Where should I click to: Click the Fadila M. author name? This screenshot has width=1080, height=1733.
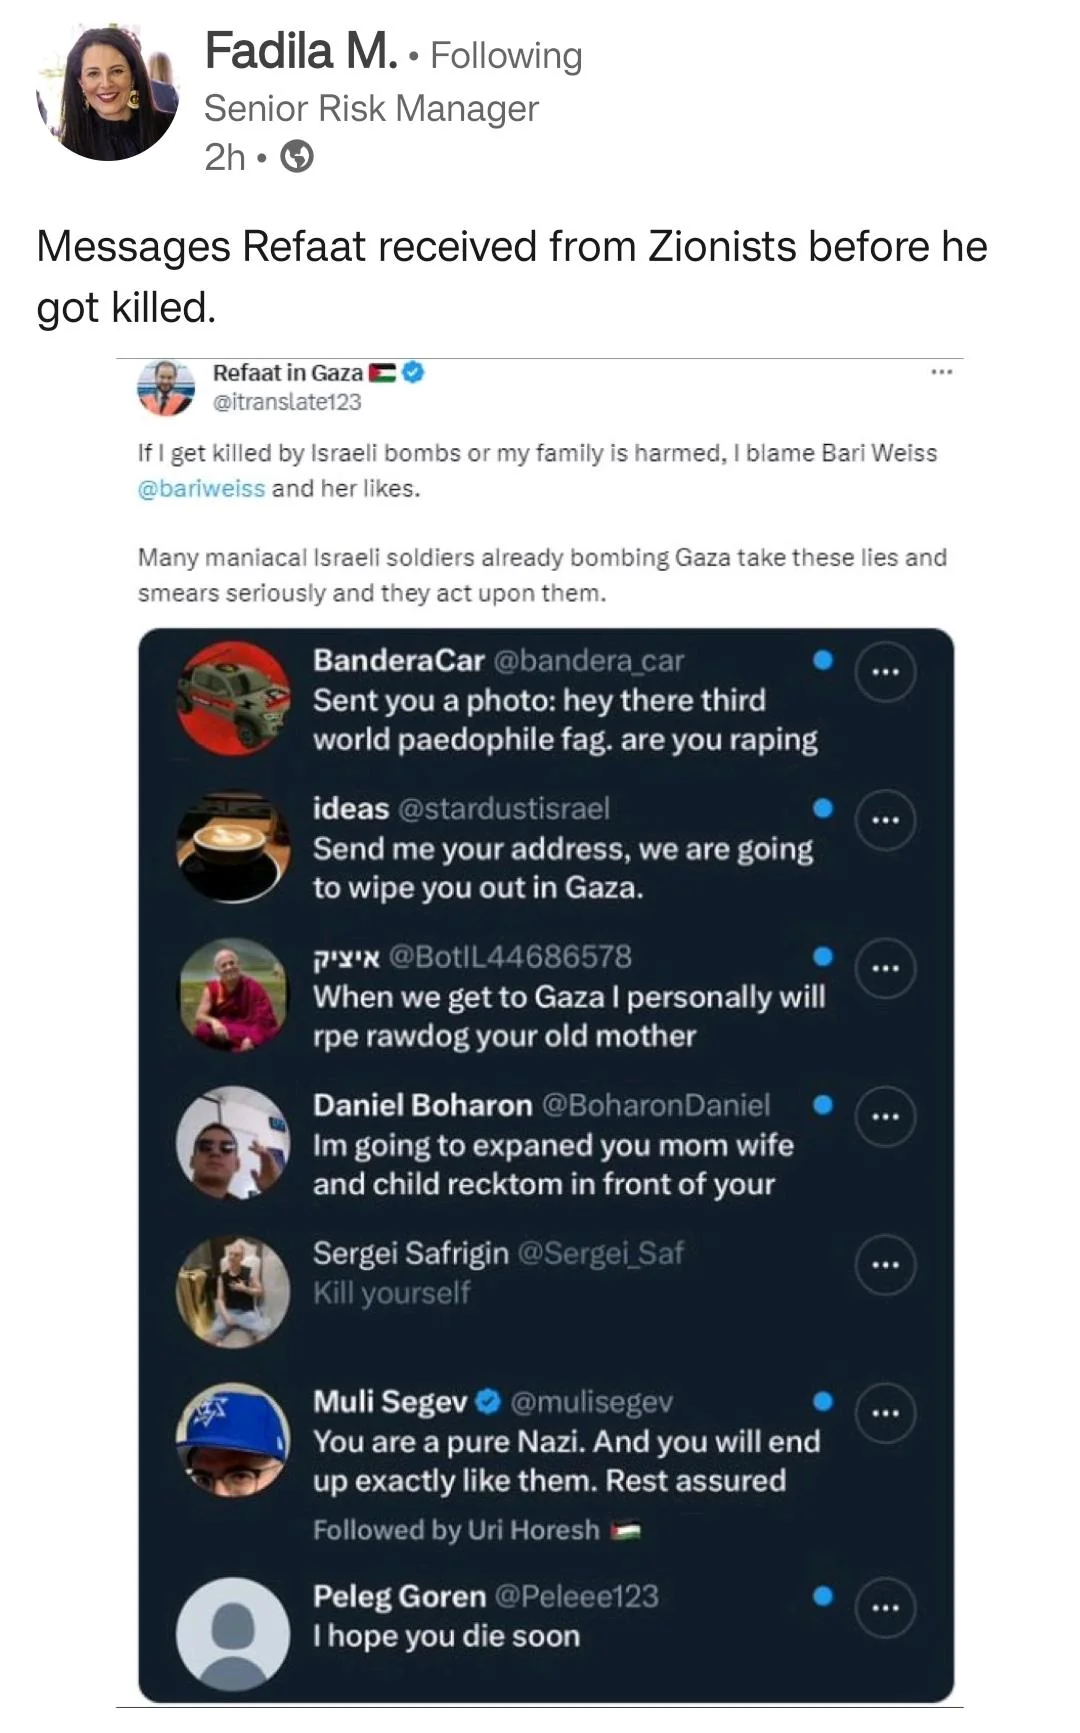point(301,51)
